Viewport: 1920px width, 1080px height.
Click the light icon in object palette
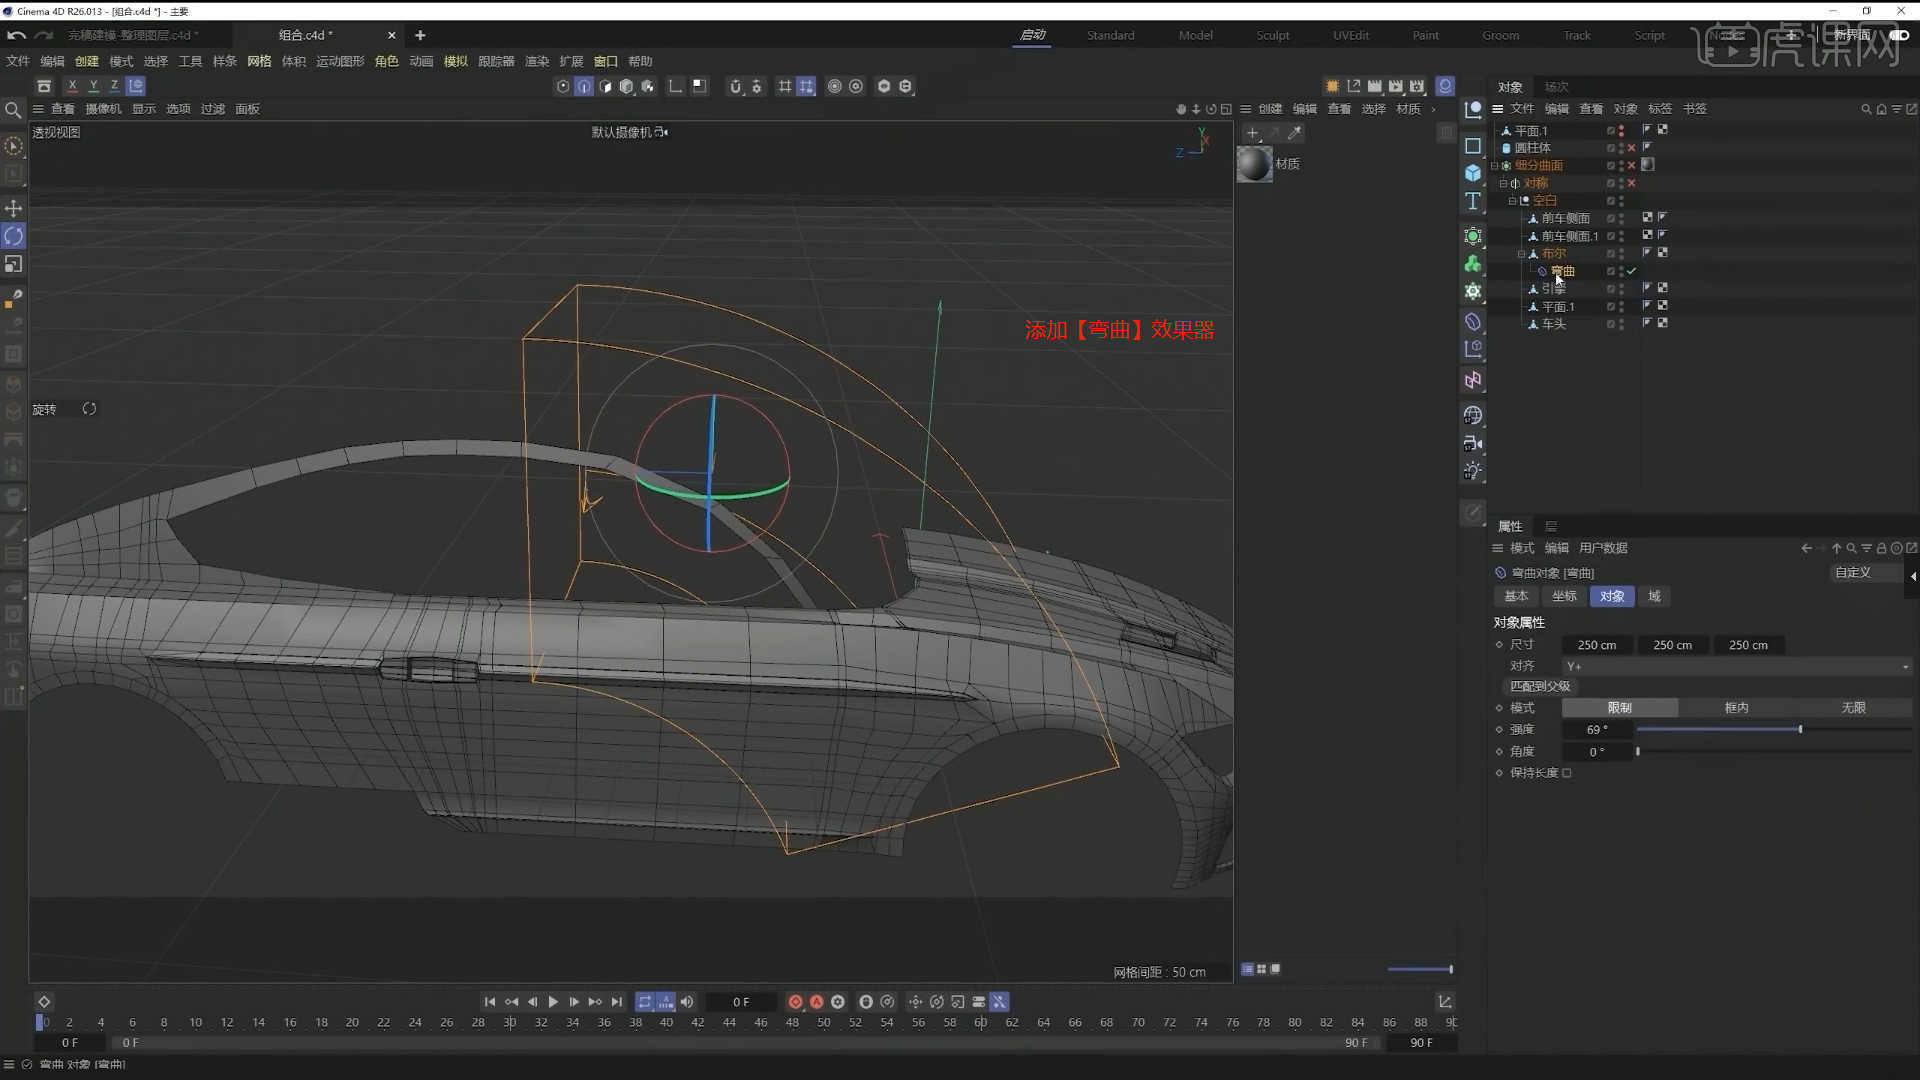1473,471
